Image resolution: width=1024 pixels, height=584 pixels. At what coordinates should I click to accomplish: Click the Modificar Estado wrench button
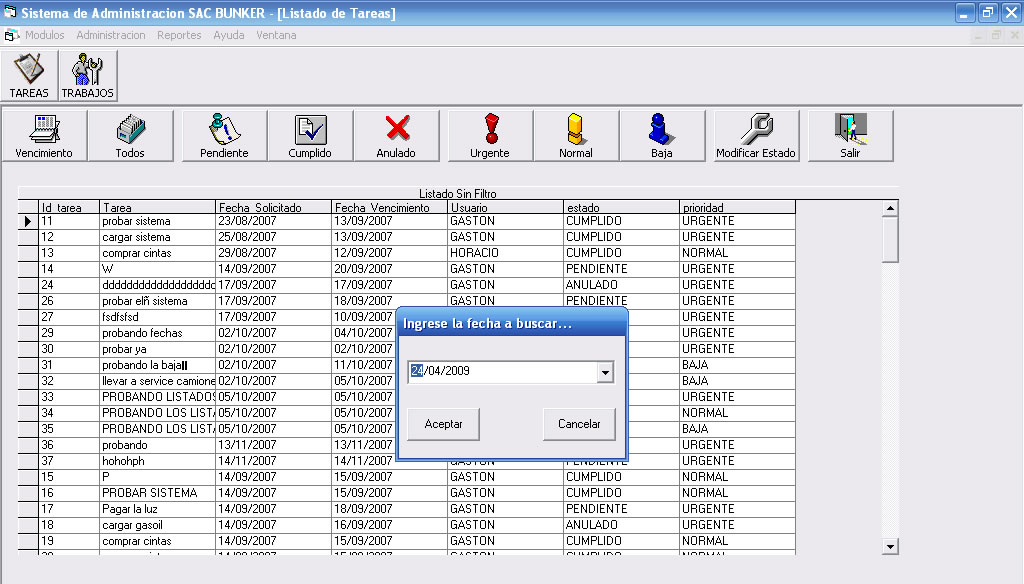click(755, 136)
